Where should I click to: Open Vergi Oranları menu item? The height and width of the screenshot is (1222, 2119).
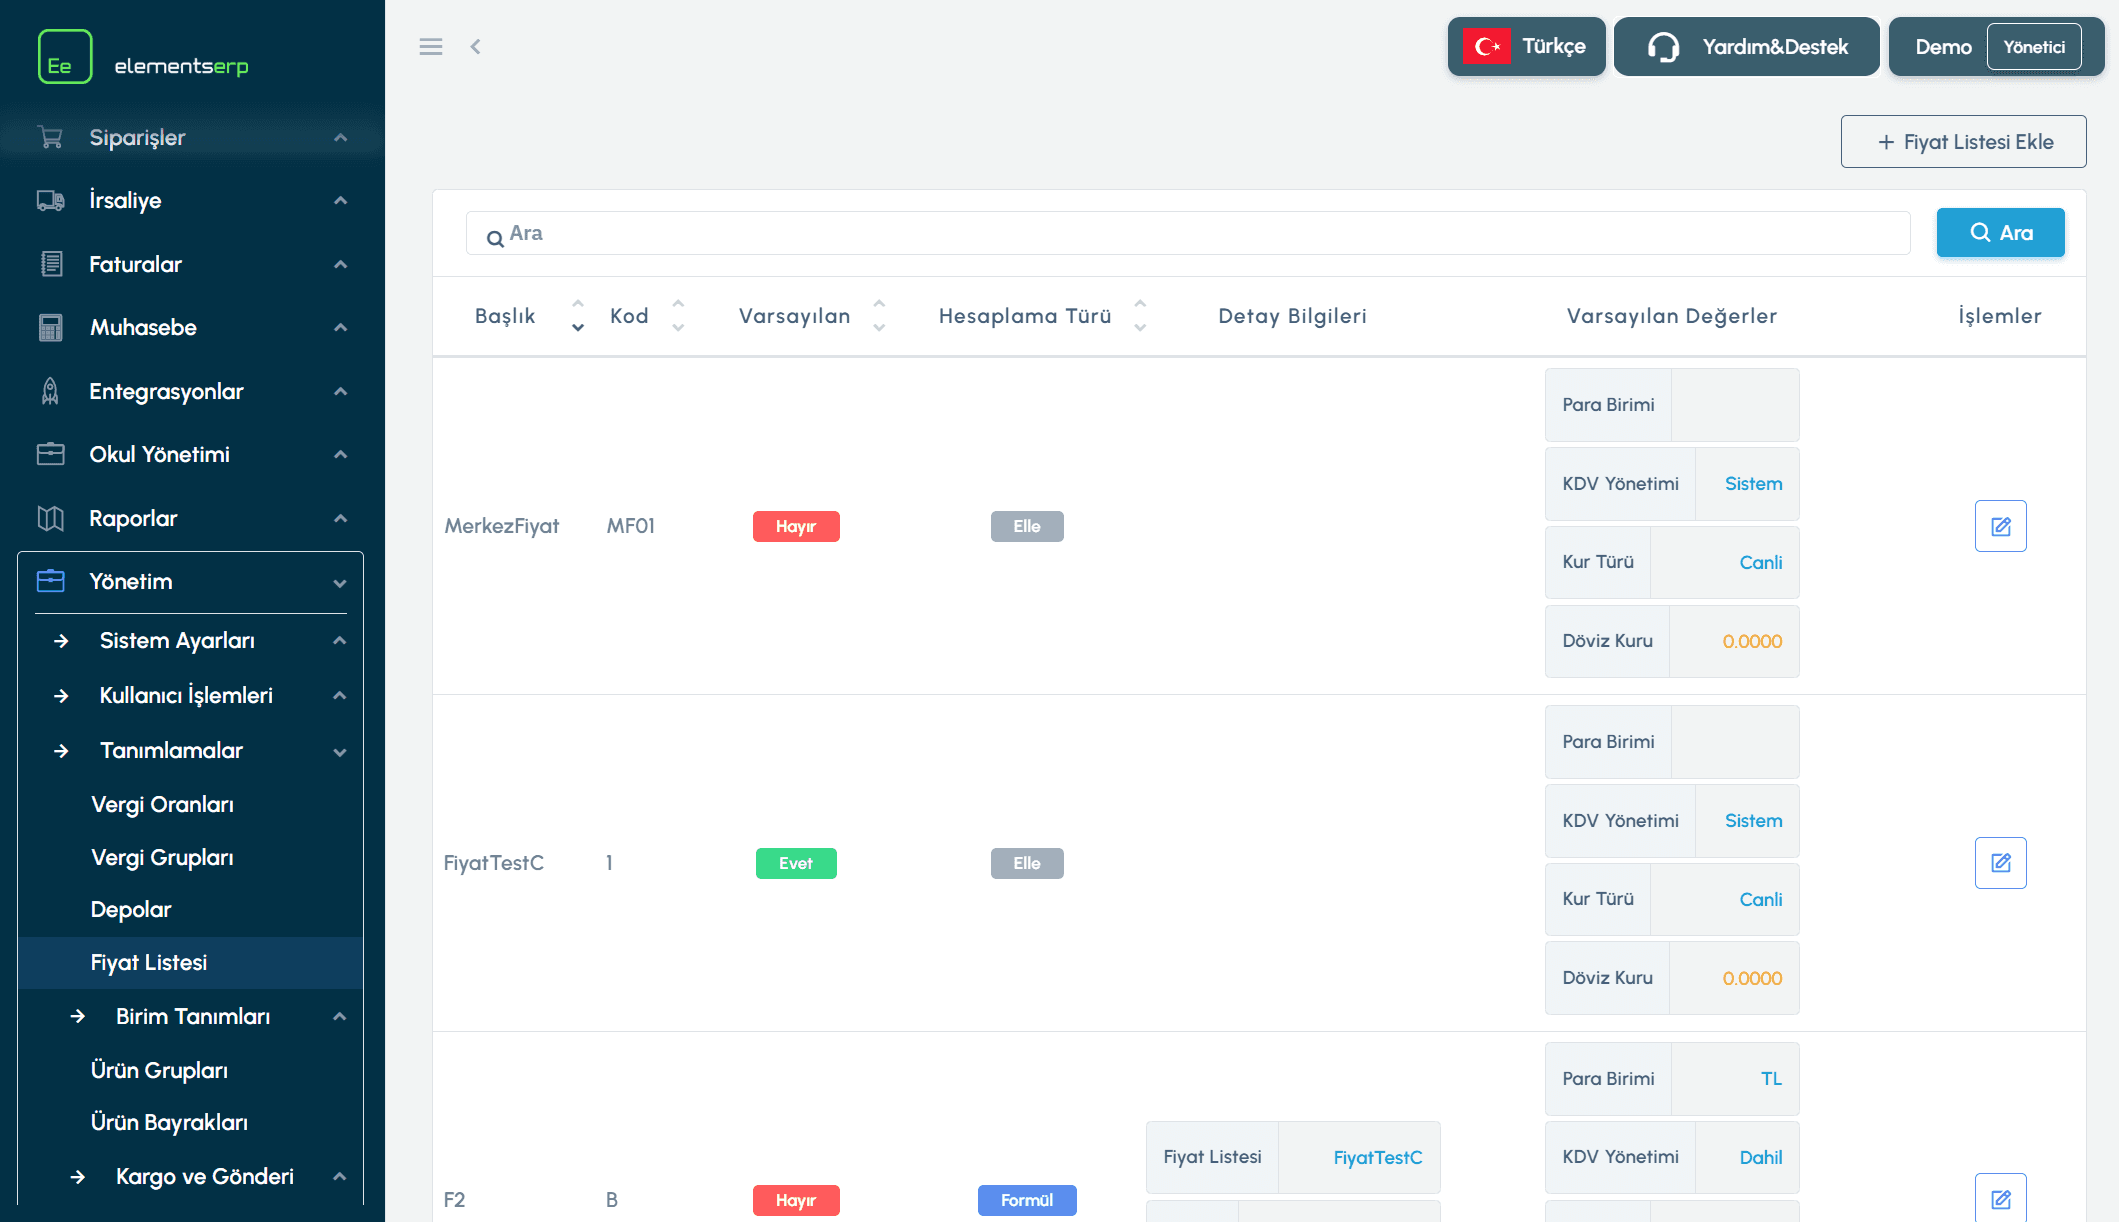[x=162, y=805]
